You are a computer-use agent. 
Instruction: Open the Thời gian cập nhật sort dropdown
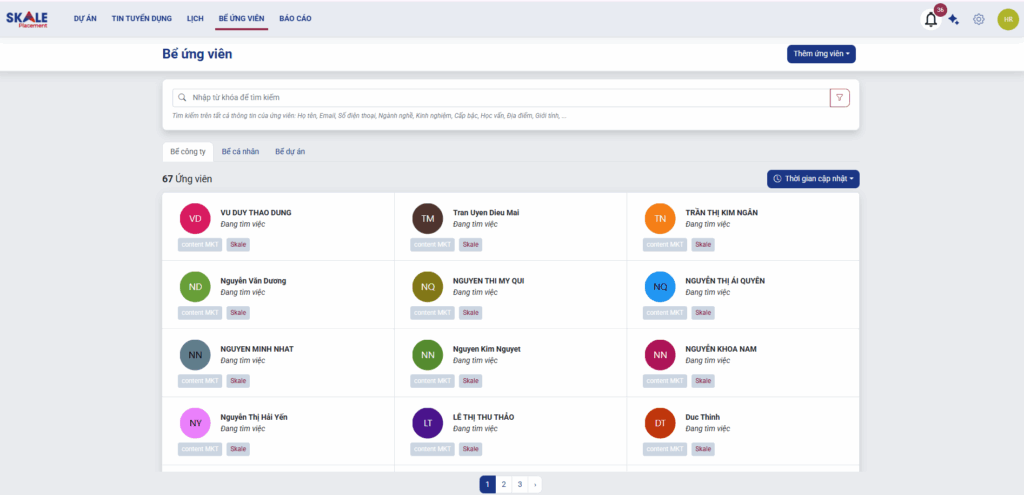(813, 178)
